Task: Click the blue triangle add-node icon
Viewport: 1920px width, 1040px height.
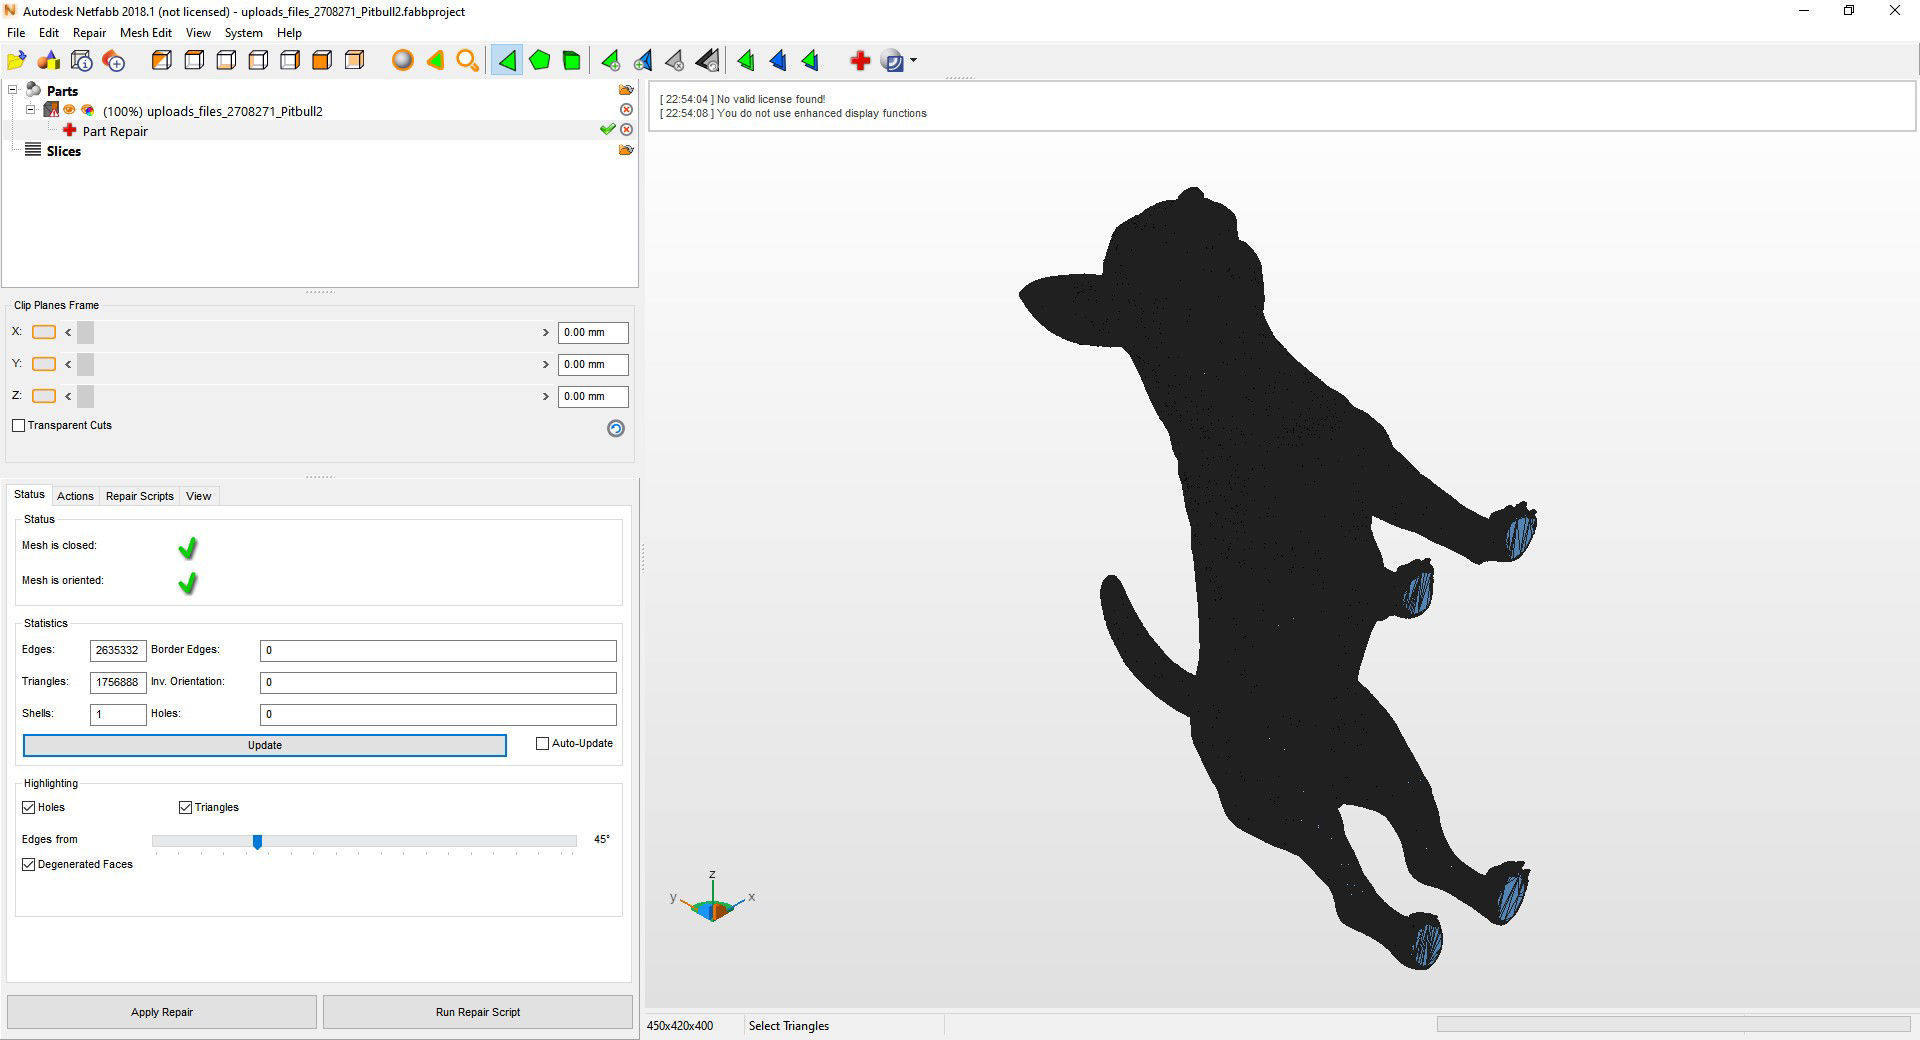Action: click(x=643, y=61)
